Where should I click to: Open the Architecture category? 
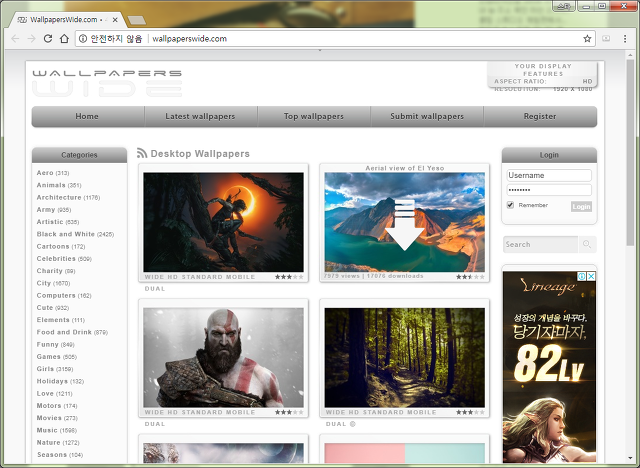(68, 197)
